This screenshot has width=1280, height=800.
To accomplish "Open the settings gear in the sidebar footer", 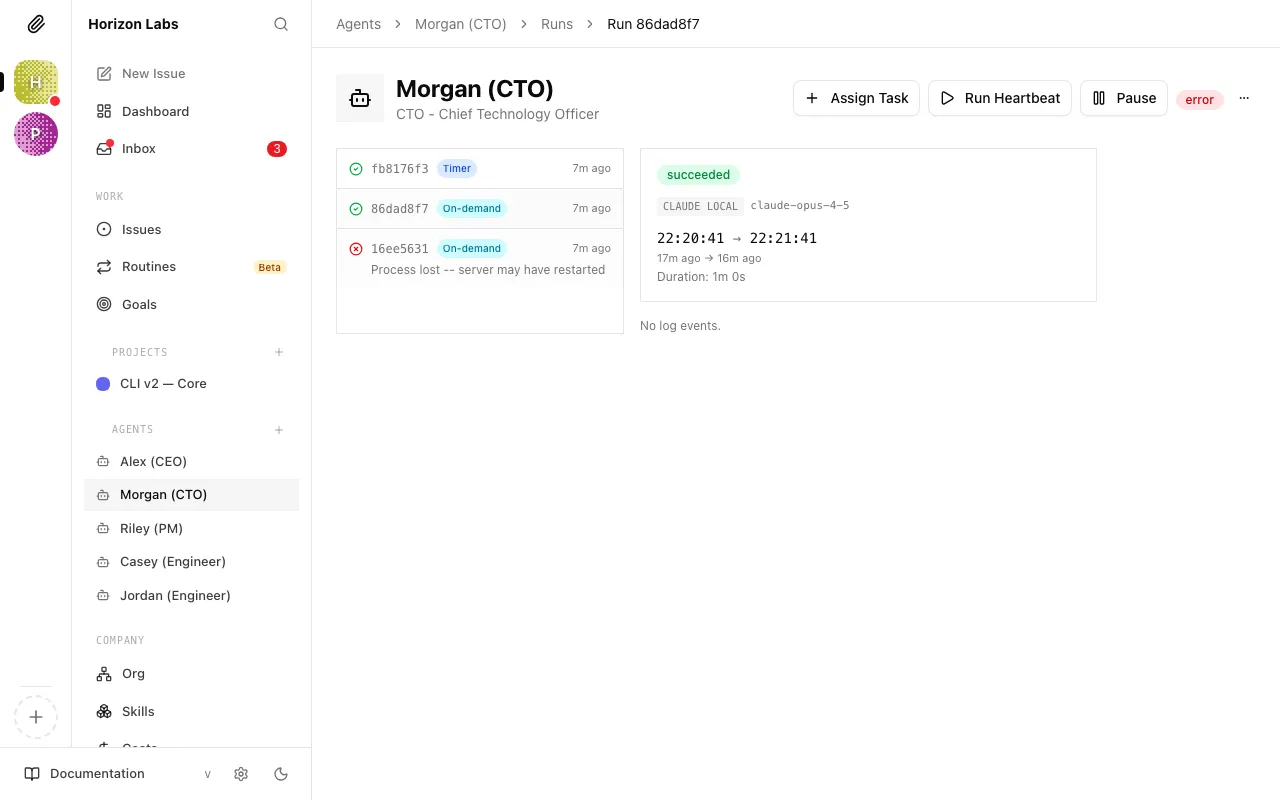I will (241, 774).
